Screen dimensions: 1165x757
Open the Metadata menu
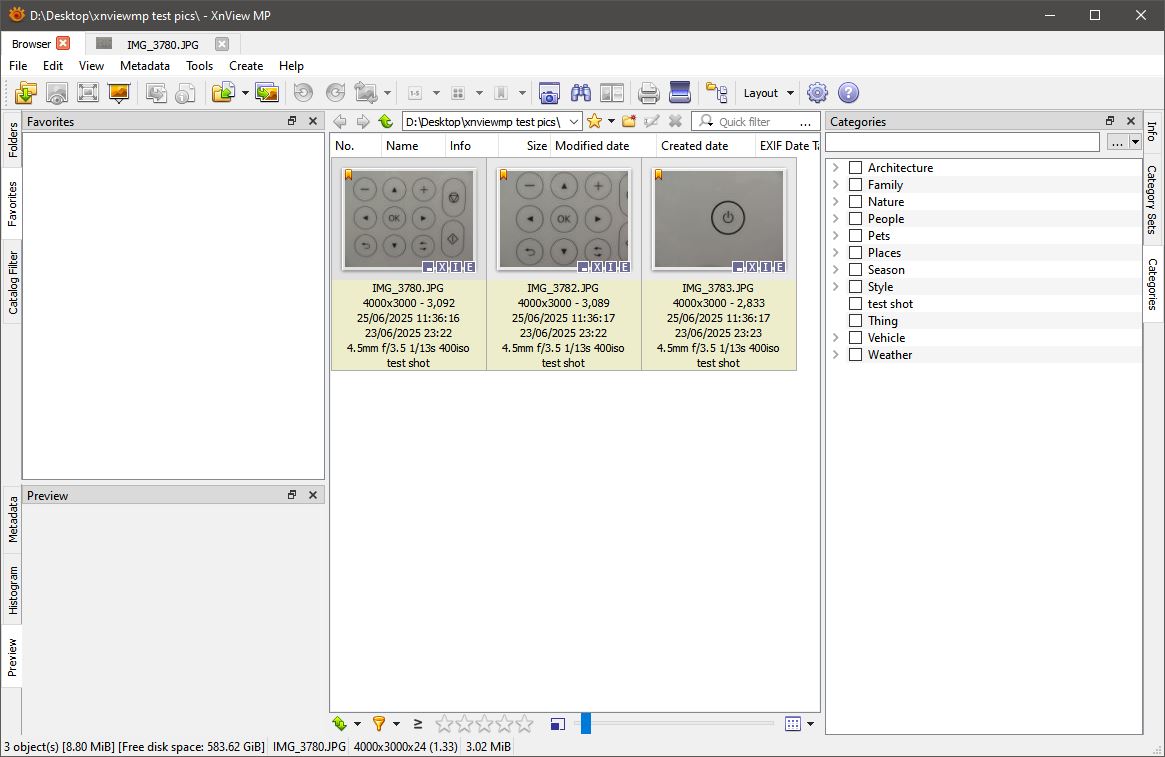pos(145,65)
